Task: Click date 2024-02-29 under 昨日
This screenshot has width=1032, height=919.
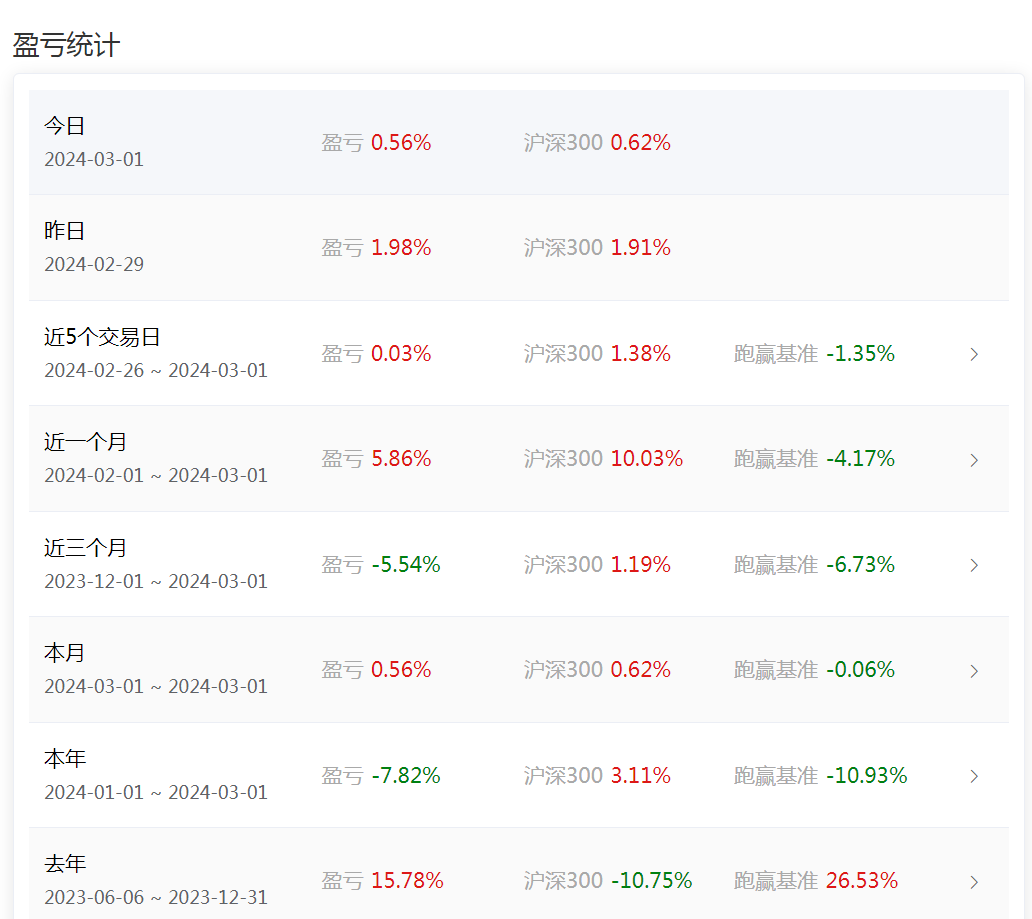Action: tap(93, 264)
